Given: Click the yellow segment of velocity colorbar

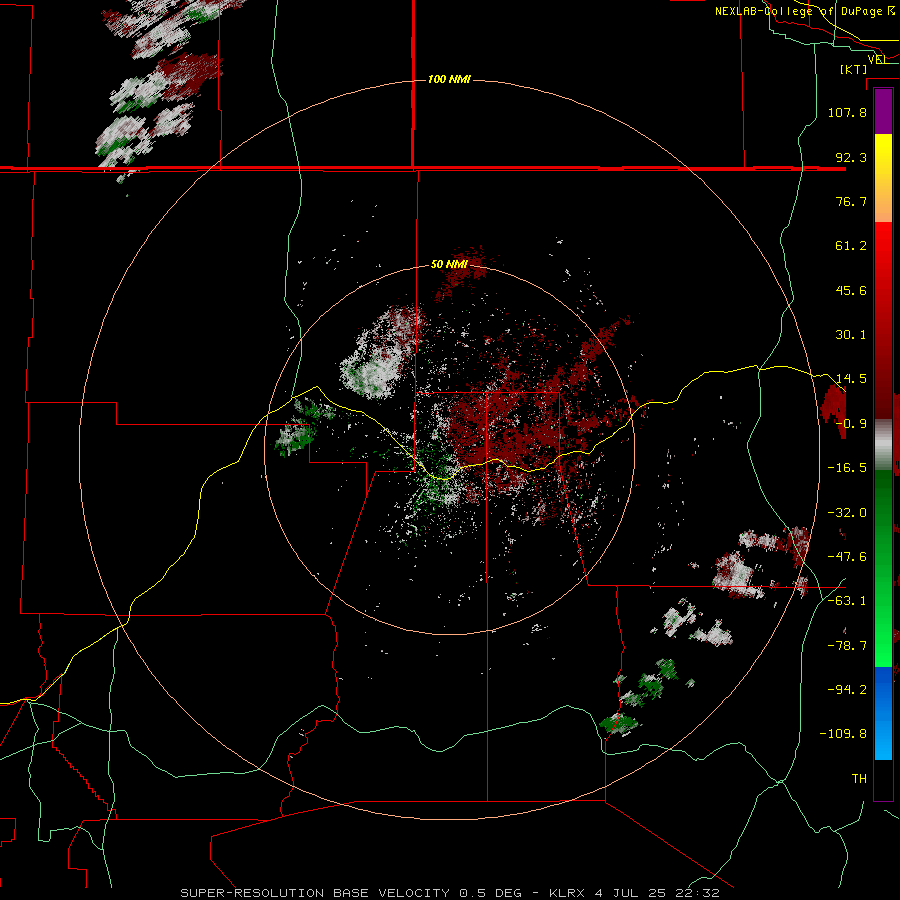Looking at the screenshot, I should (x=883, y=178).
